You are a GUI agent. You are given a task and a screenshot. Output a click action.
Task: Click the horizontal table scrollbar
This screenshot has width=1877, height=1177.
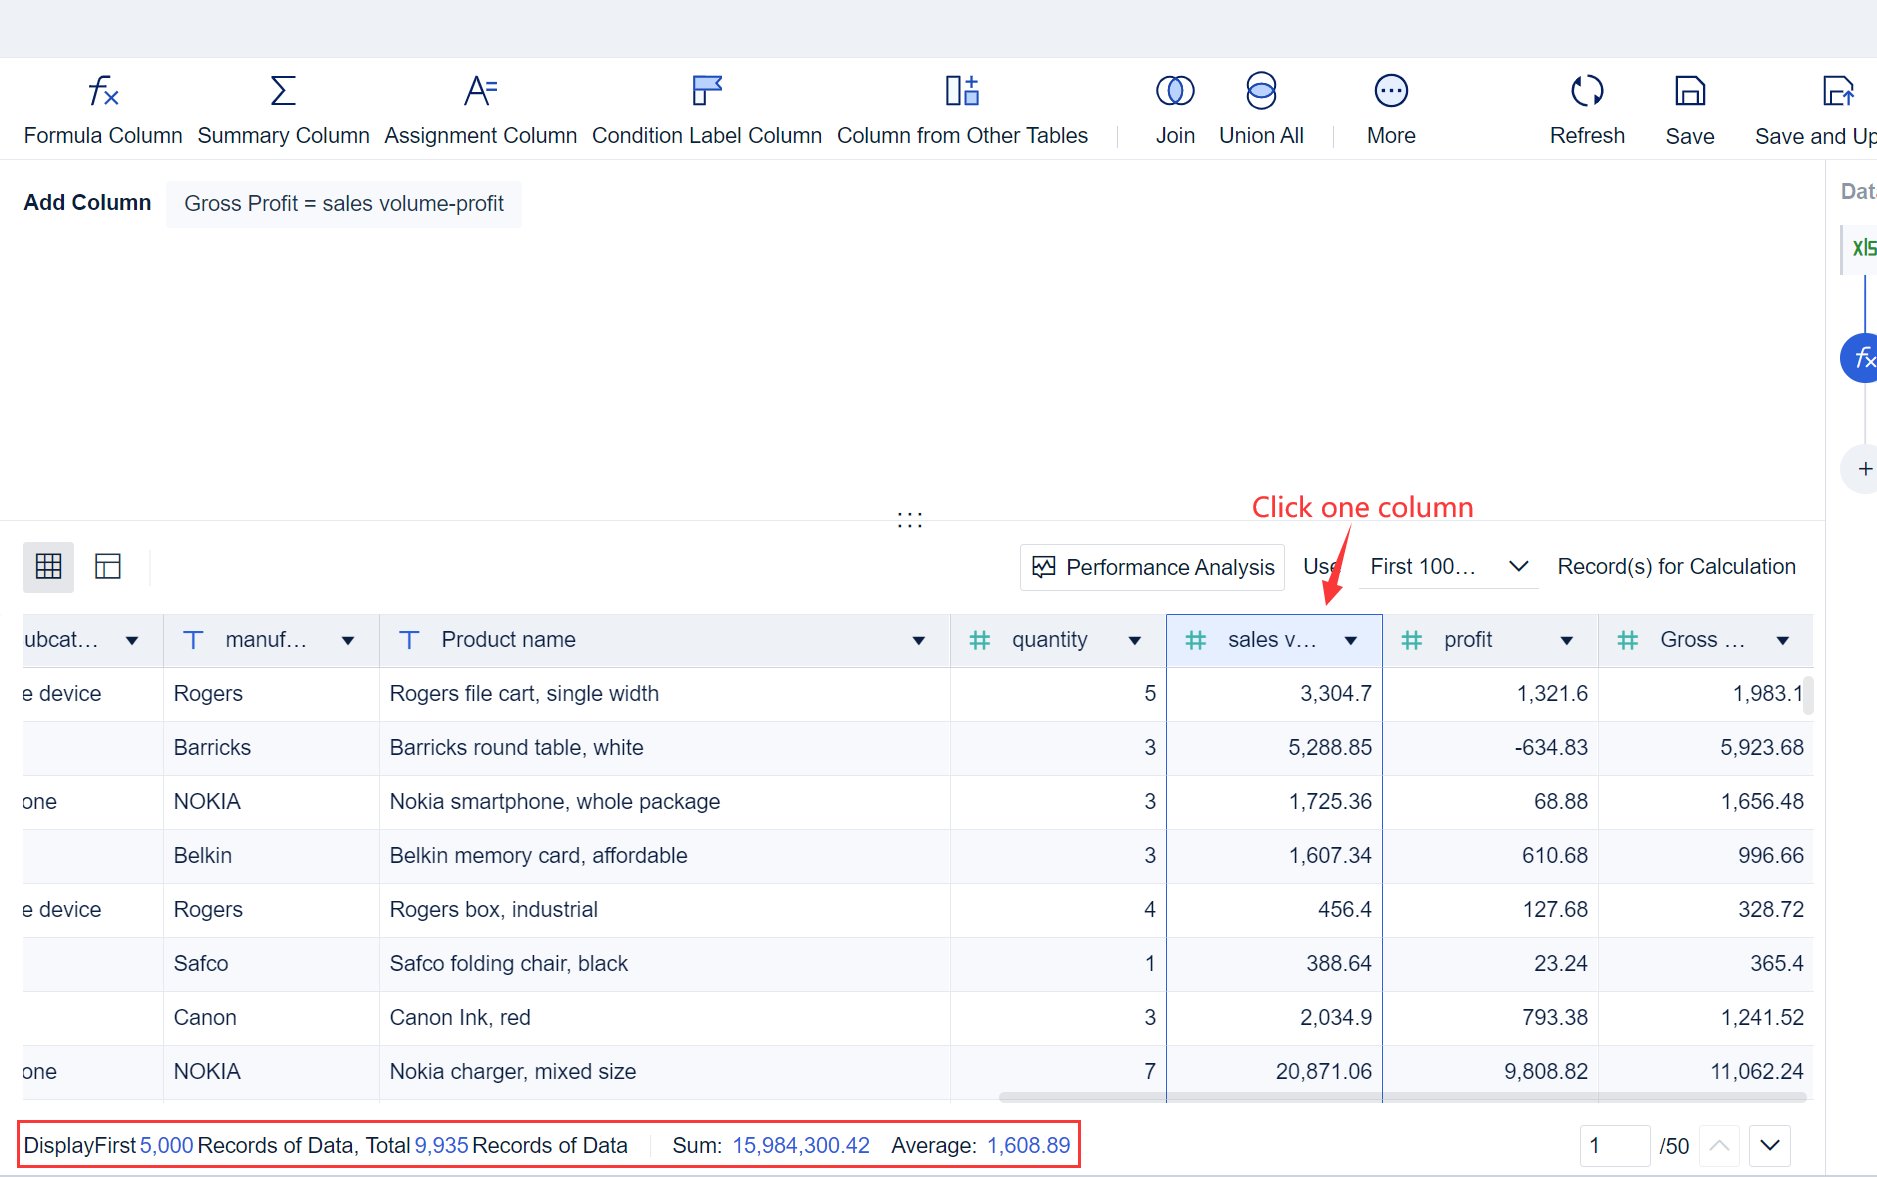1402,1097
